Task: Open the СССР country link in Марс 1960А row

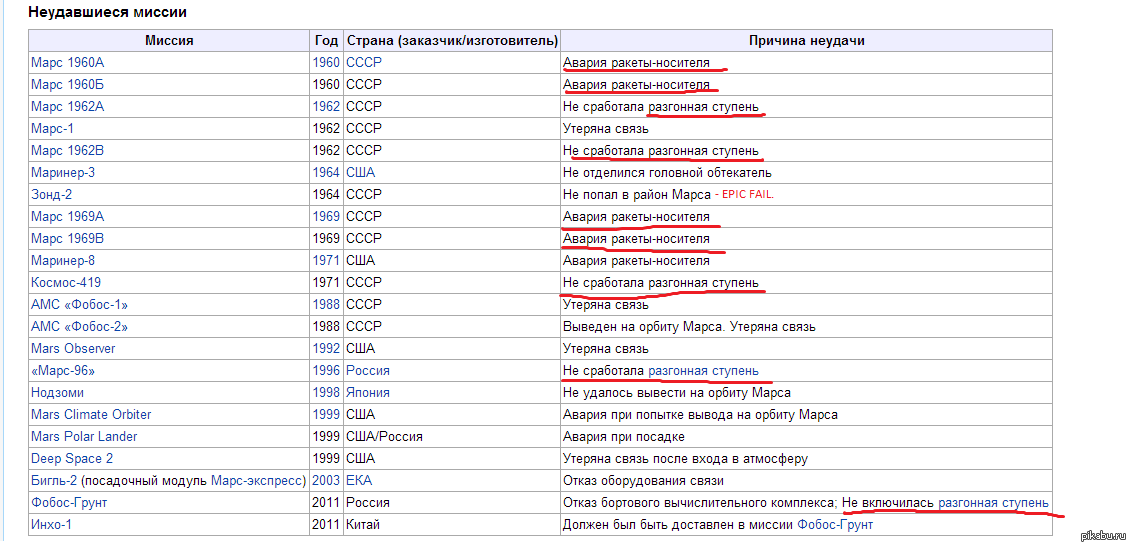Action: 364,63
